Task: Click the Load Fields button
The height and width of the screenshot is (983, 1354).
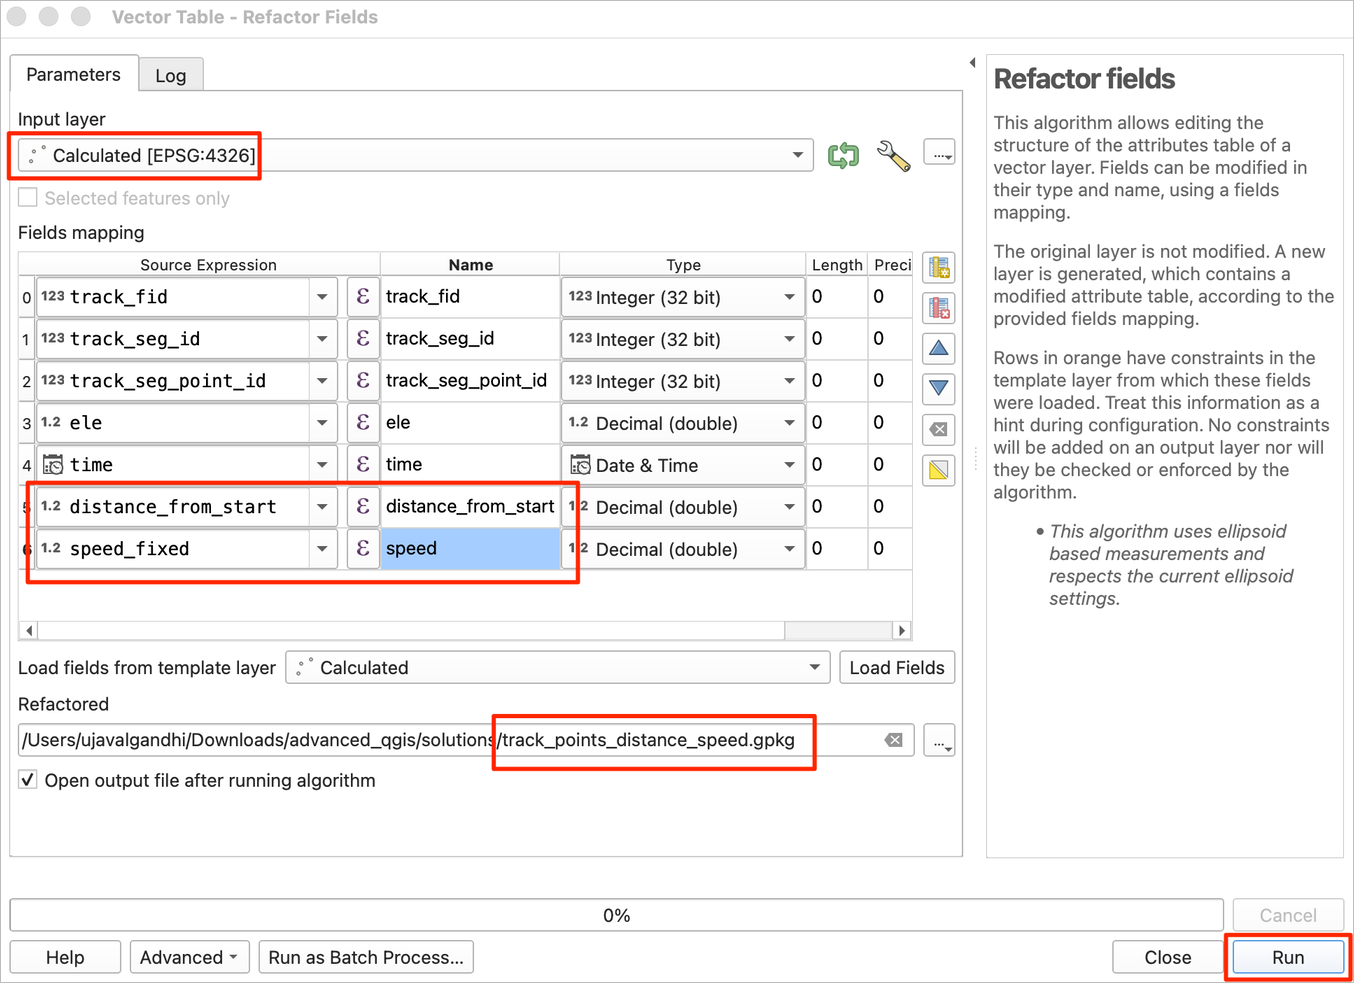Action: [x=896, y=667]
